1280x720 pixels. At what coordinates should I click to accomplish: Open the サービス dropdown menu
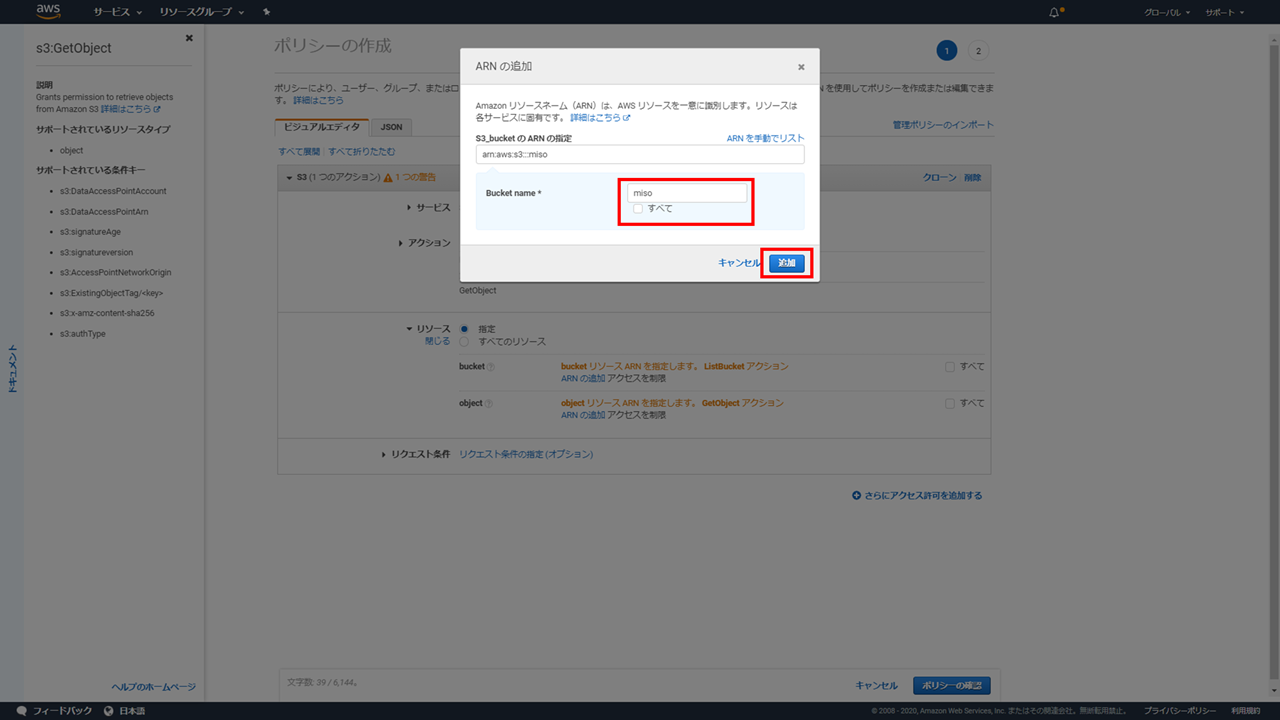tap(117, 12)
